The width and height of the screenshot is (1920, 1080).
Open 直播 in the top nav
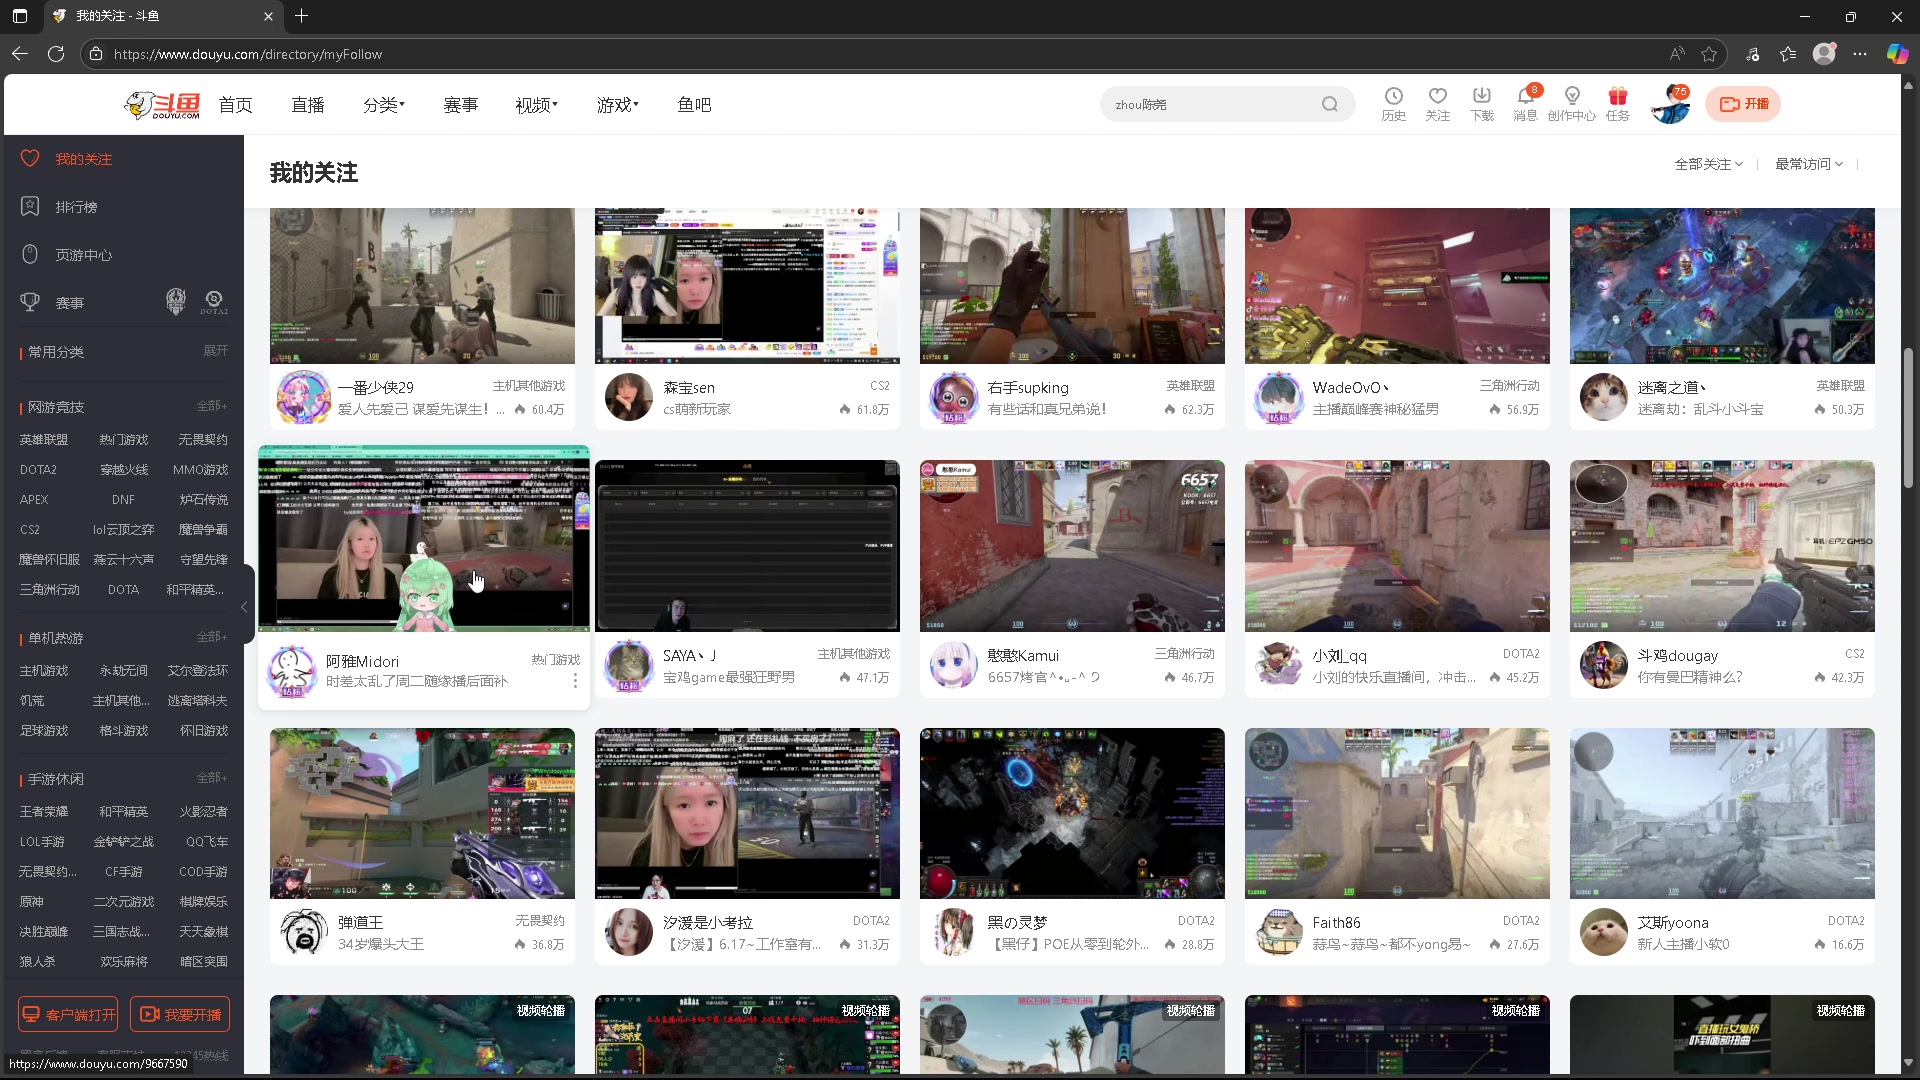(x=308, y=105)
